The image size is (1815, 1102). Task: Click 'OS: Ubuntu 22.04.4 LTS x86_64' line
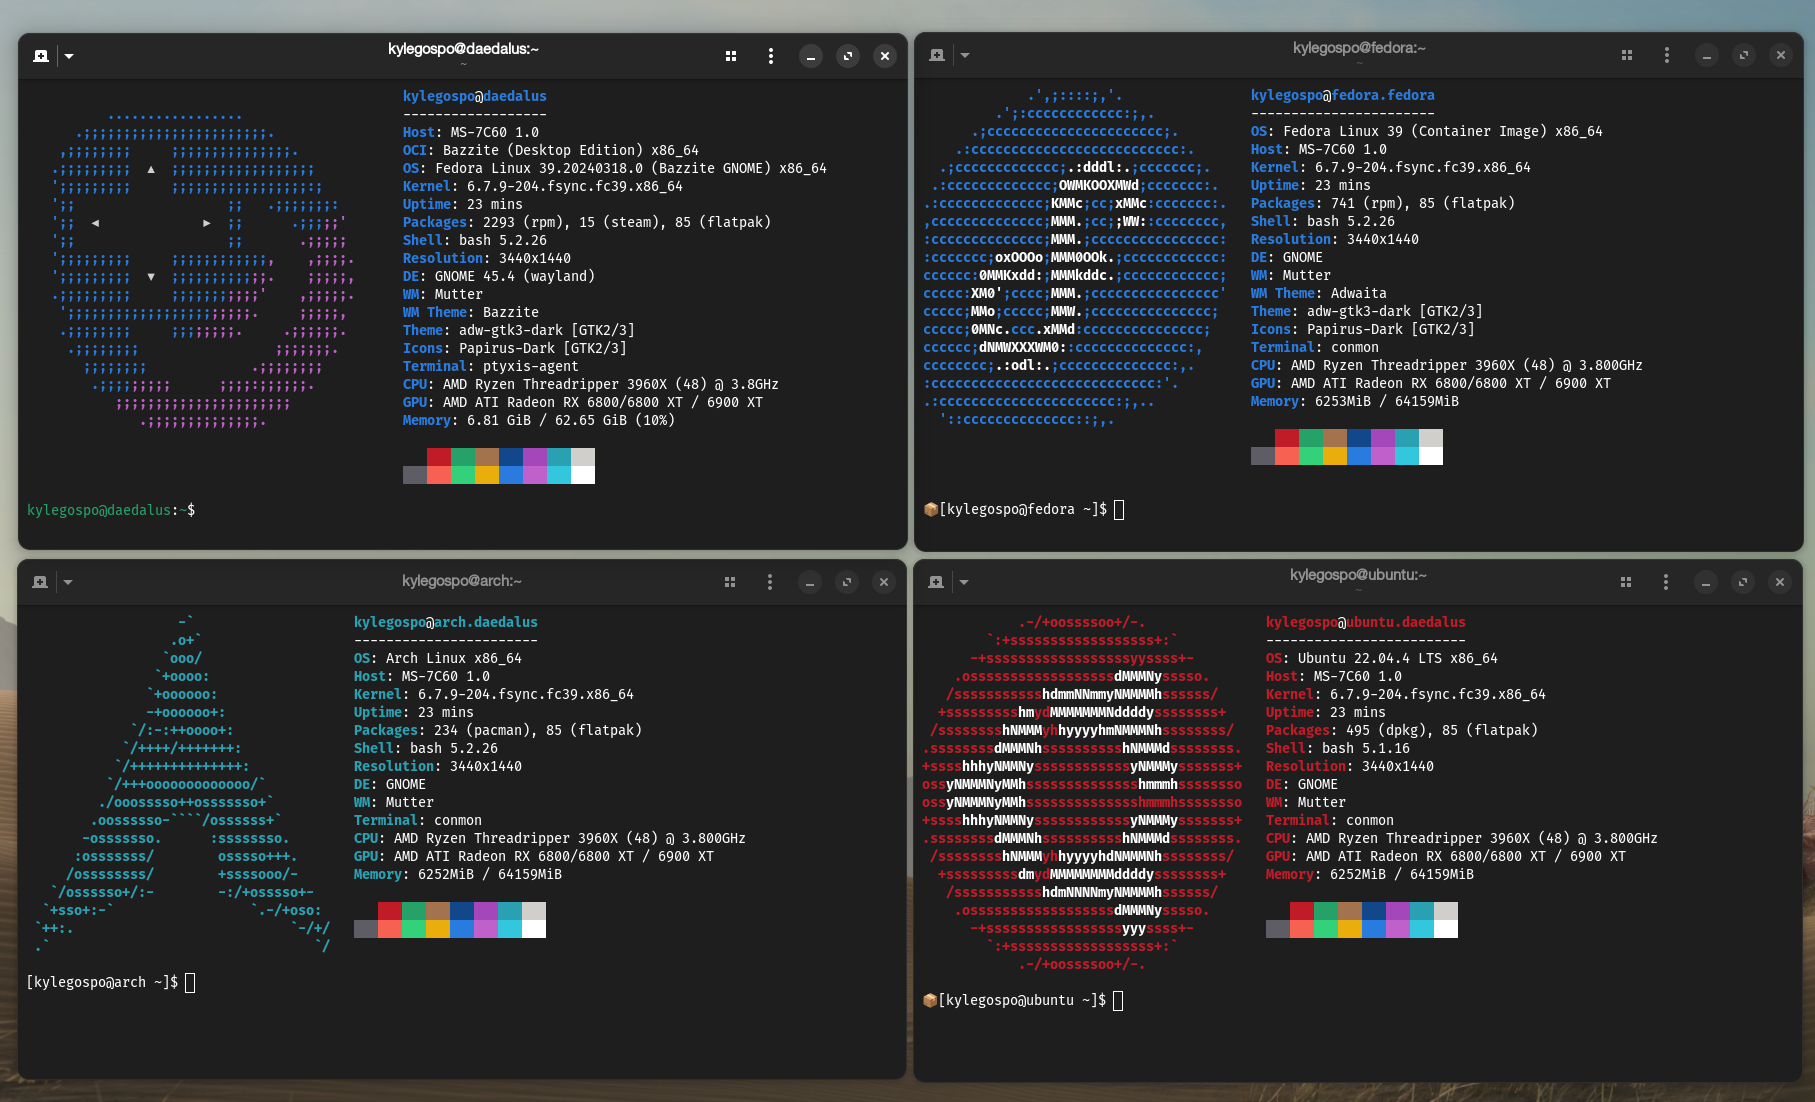point(1382,658)
